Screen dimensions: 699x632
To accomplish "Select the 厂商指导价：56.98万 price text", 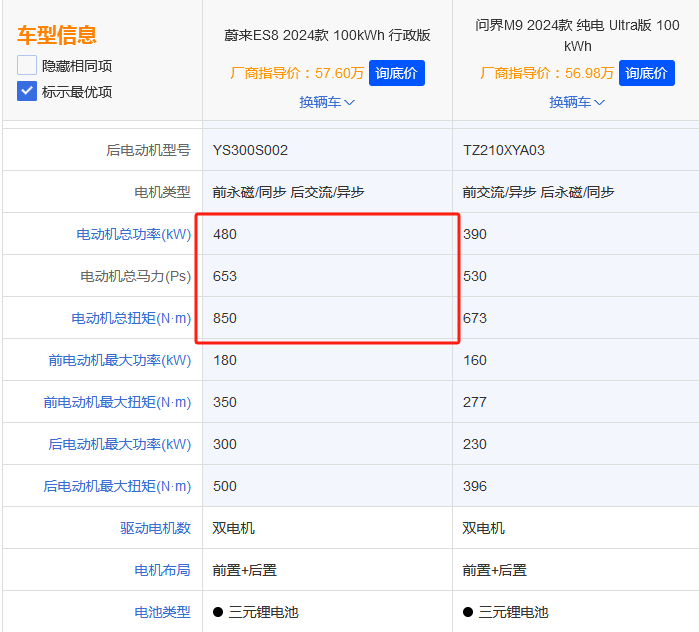I will [x=547, y=73].
